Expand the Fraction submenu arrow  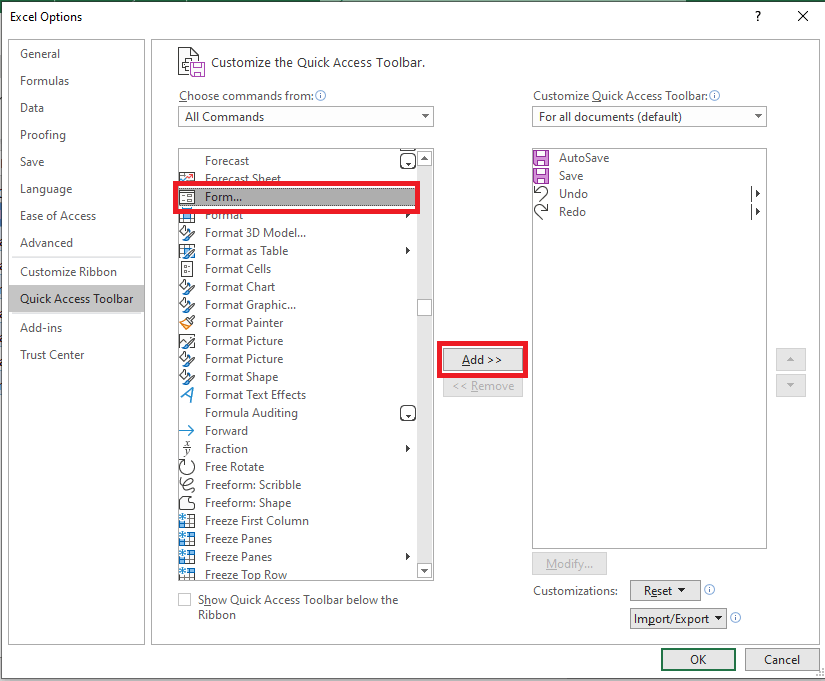click(x=408, y=448)
